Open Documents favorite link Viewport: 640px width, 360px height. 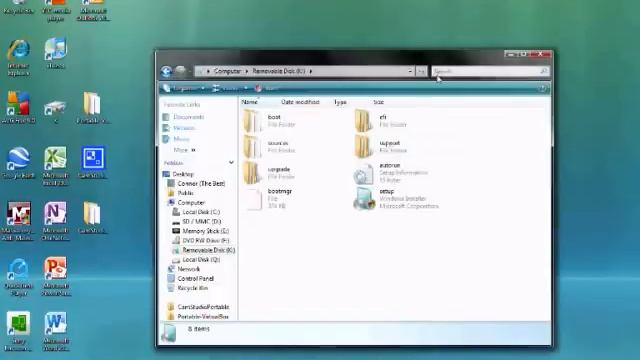click(x=184, y=117)
